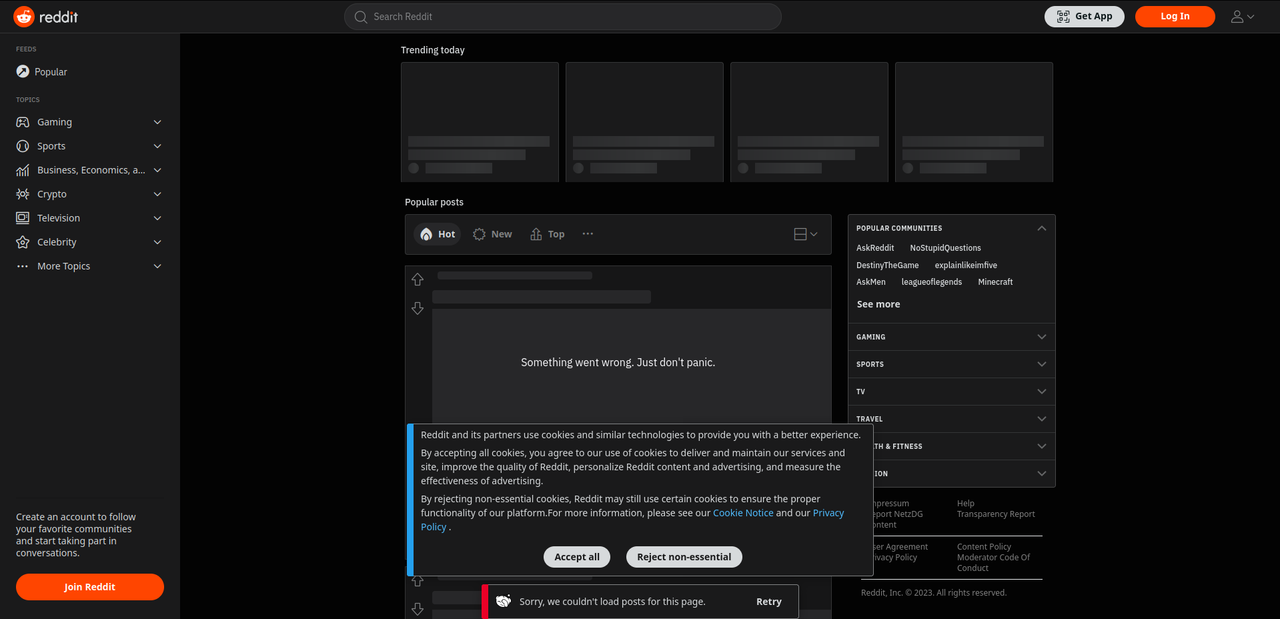
Task: Expand the More Topics chevron
Action: pyautogui.click(x=157, y=266)
